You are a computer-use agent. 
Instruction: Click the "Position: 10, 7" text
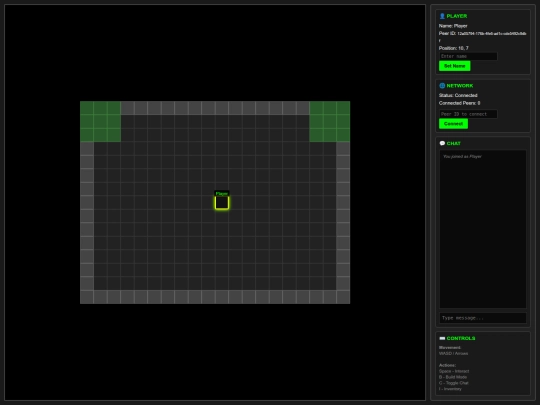pos(454,48)
